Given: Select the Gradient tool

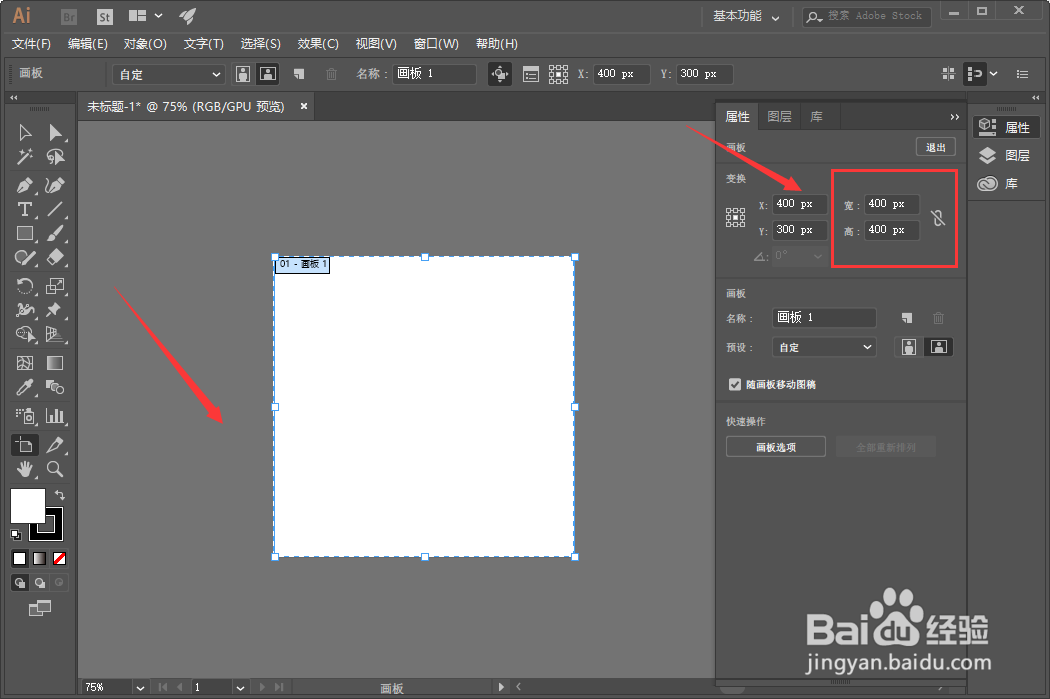Looking at the screenshot, I should point(55,363).
